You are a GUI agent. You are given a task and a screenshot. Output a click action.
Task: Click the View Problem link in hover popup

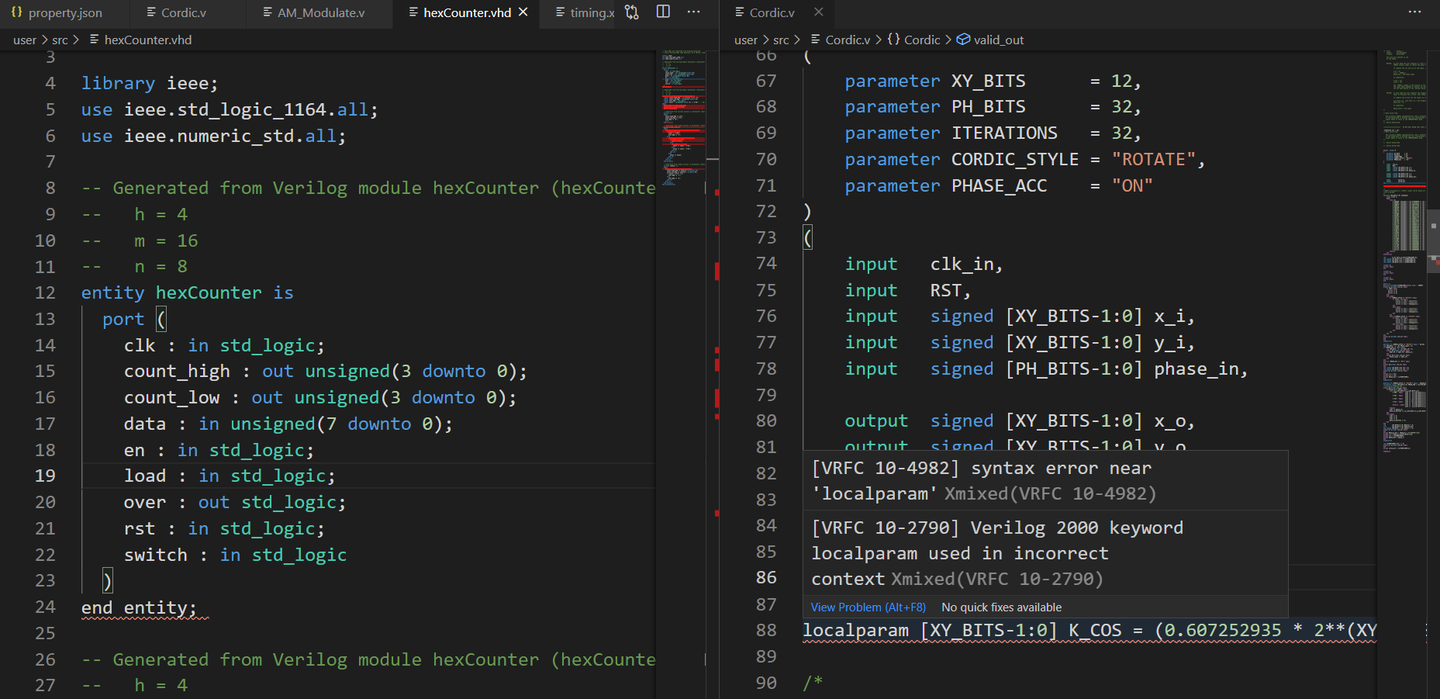[868, 607]
